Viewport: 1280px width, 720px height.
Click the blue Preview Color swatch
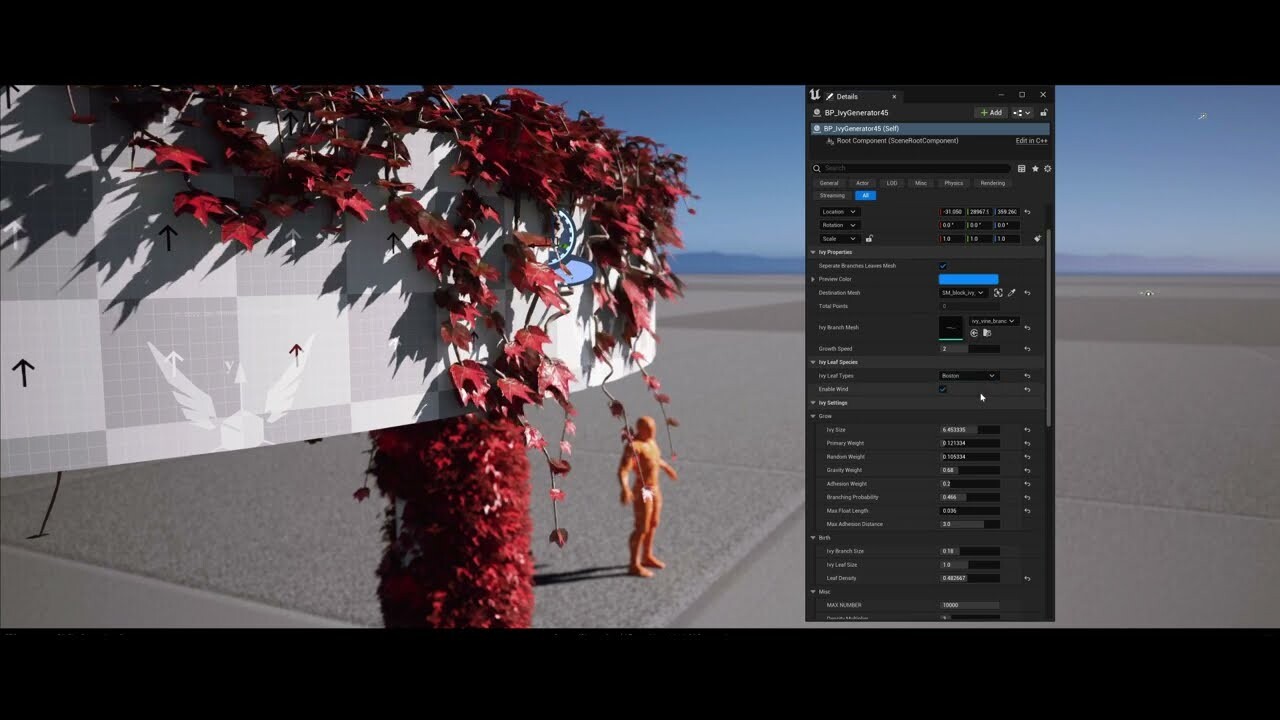point(968,279)
